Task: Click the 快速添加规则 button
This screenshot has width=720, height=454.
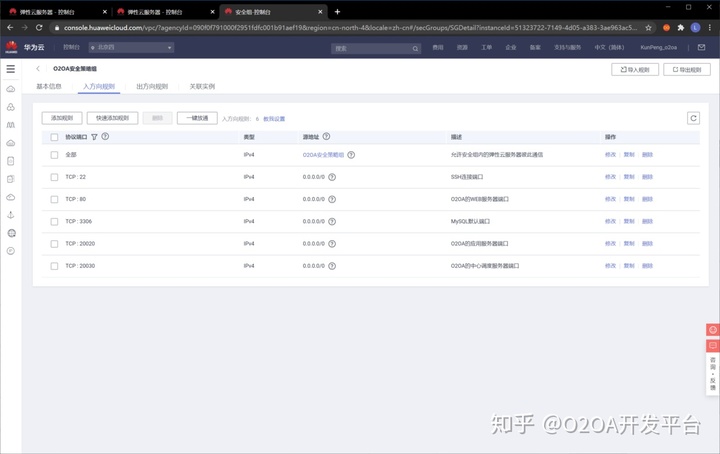Action: tap(112, 118)
